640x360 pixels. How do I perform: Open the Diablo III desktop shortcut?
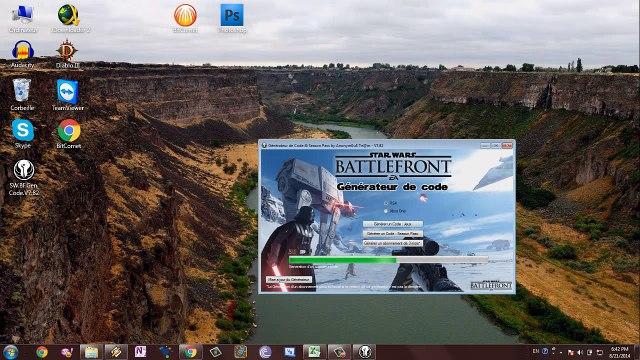(67, 54)
